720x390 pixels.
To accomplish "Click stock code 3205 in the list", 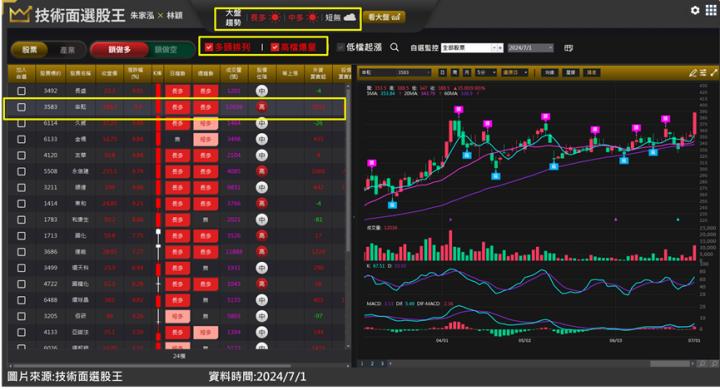I will pos(51,316).
